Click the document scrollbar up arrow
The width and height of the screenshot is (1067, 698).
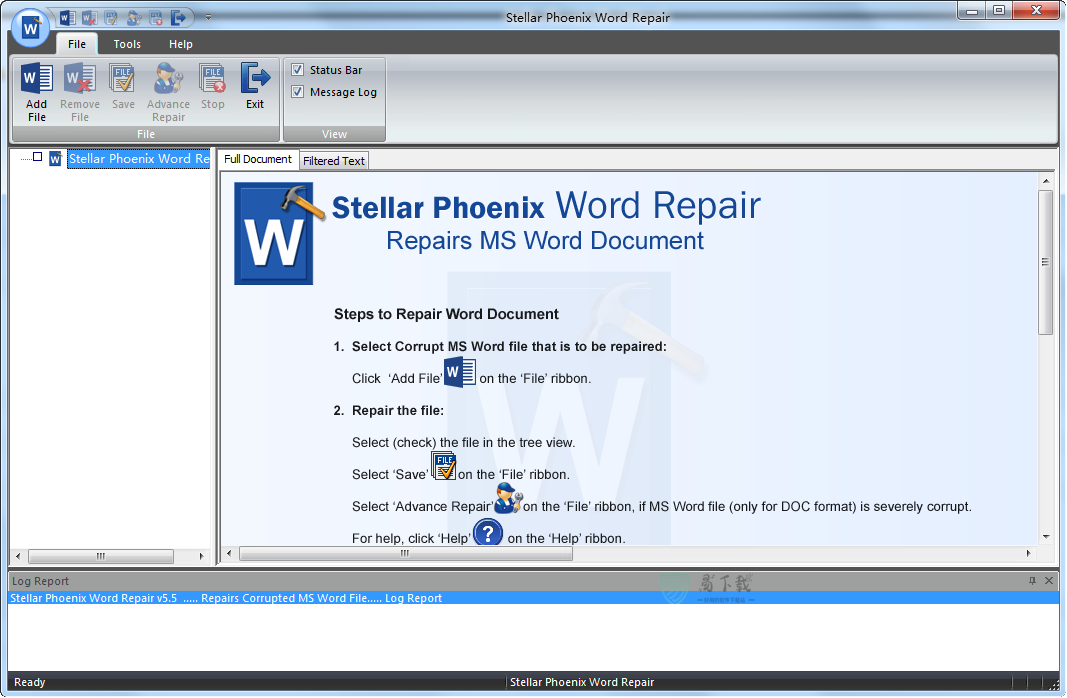(1046, 180)
